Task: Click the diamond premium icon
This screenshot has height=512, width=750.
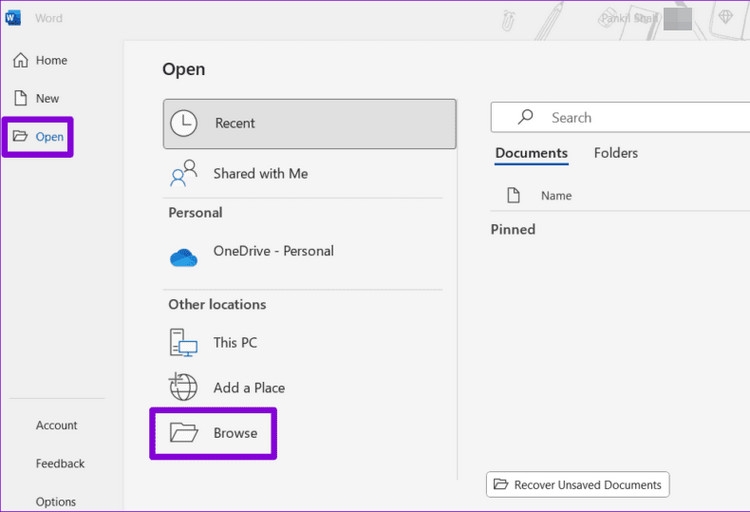Action: [726, 17]
